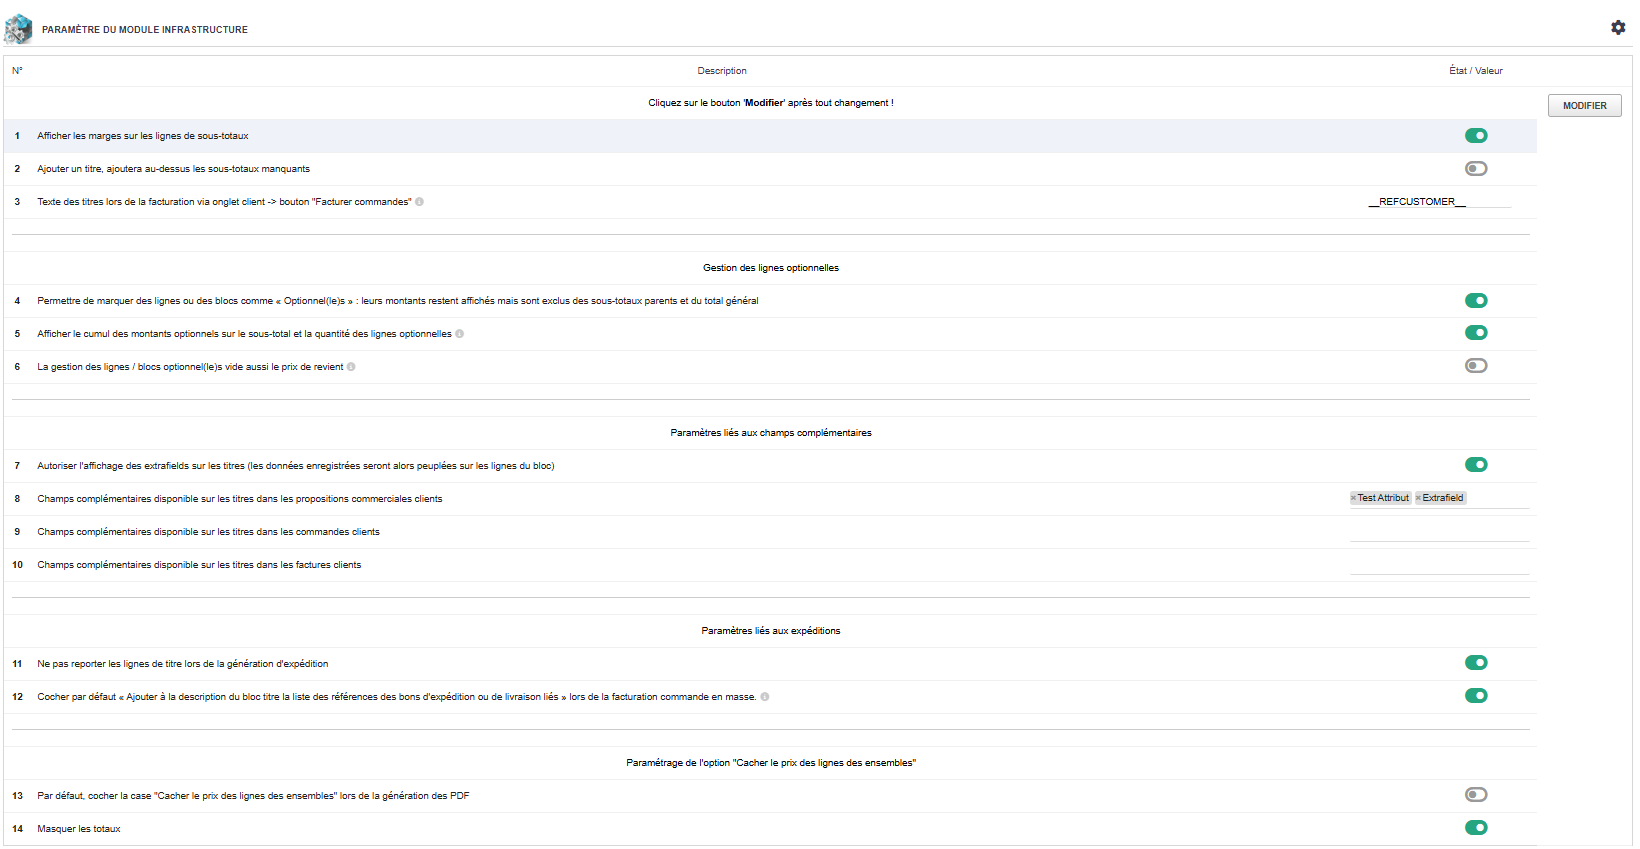The height and width of the screenshot is (849, 1640).
Task: Show info tooltip for prix de revient row
Action: click(x=351, y=367)
